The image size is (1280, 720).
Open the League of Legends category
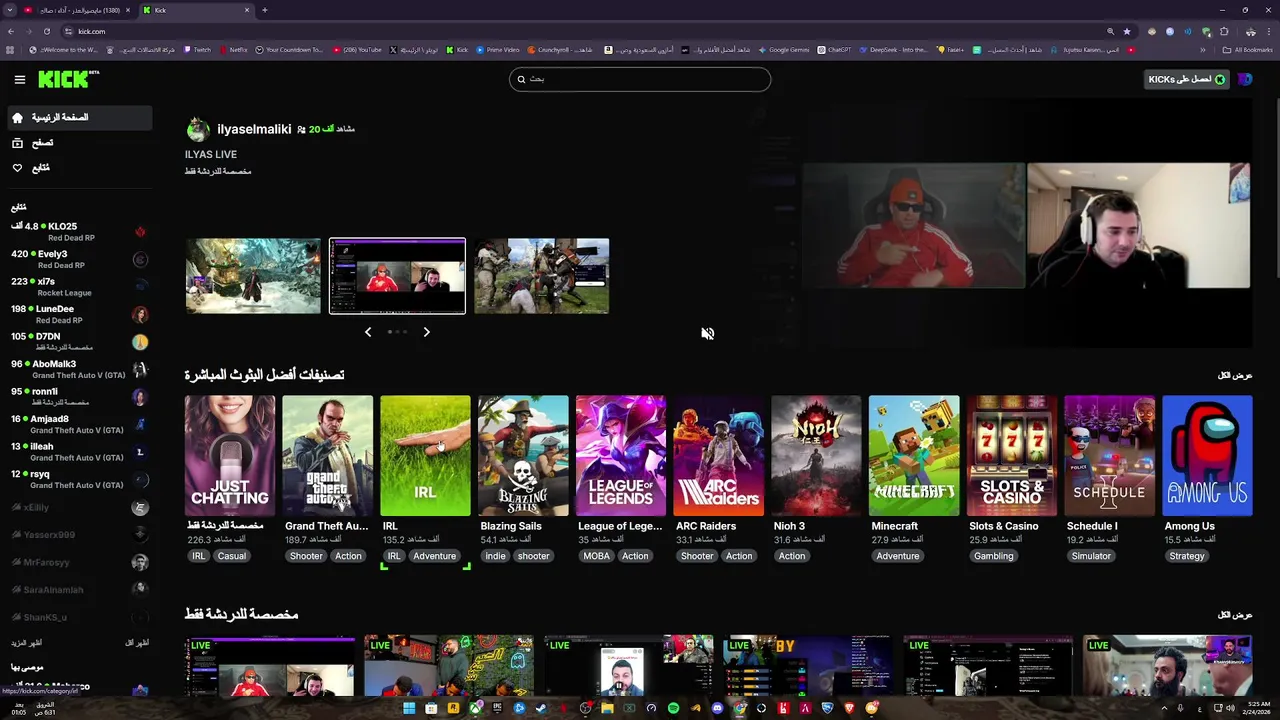click(620, 456)
